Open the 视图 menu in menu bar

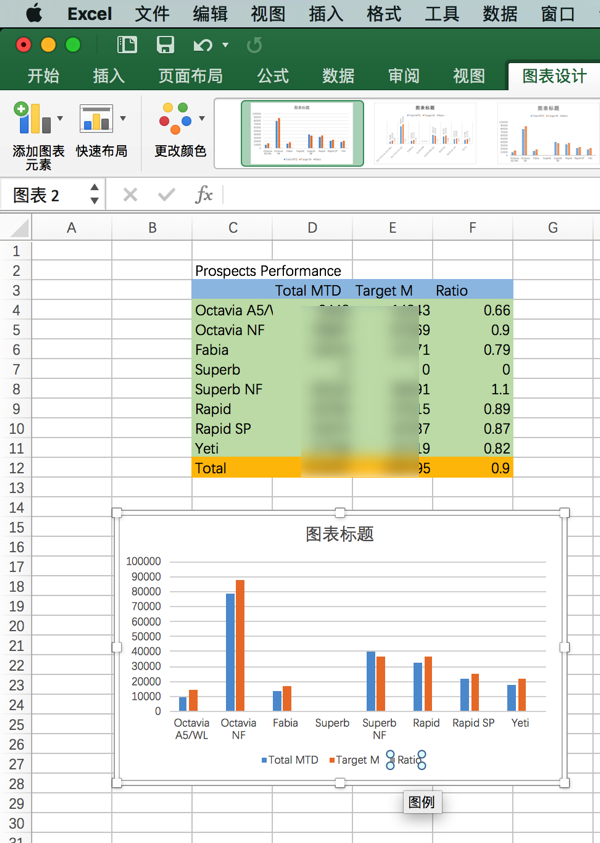click(268, 13)
